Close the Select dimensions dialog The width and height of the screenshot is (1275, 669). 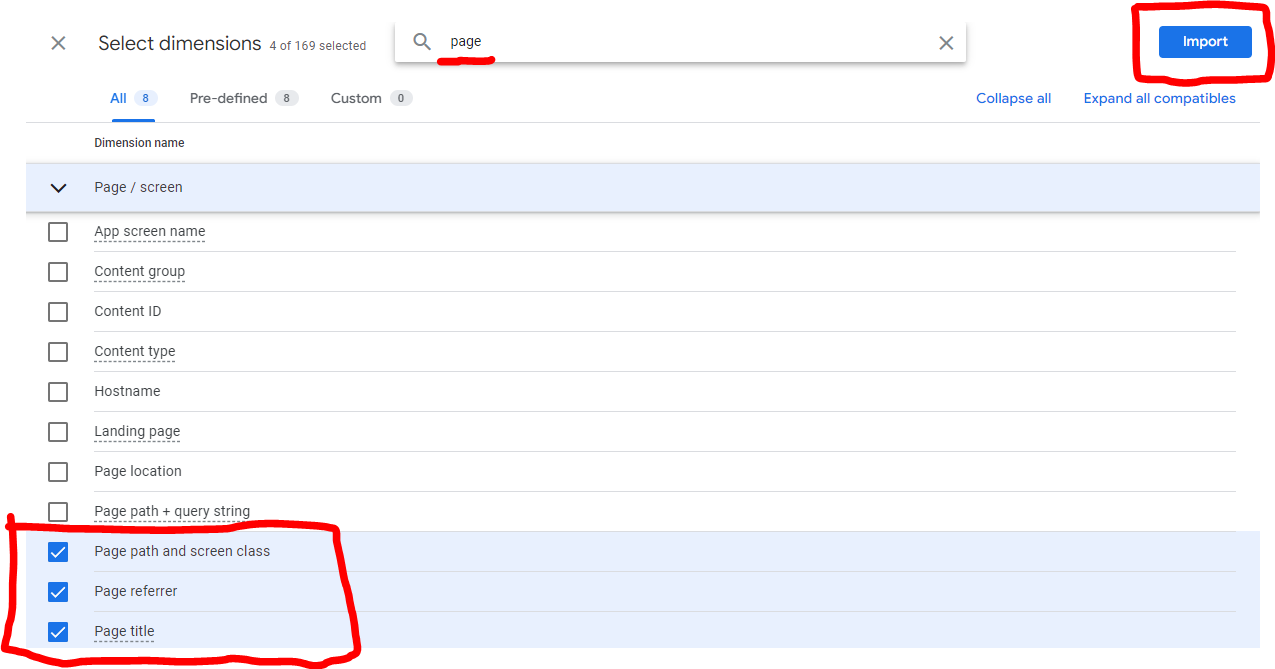point(58,43)
